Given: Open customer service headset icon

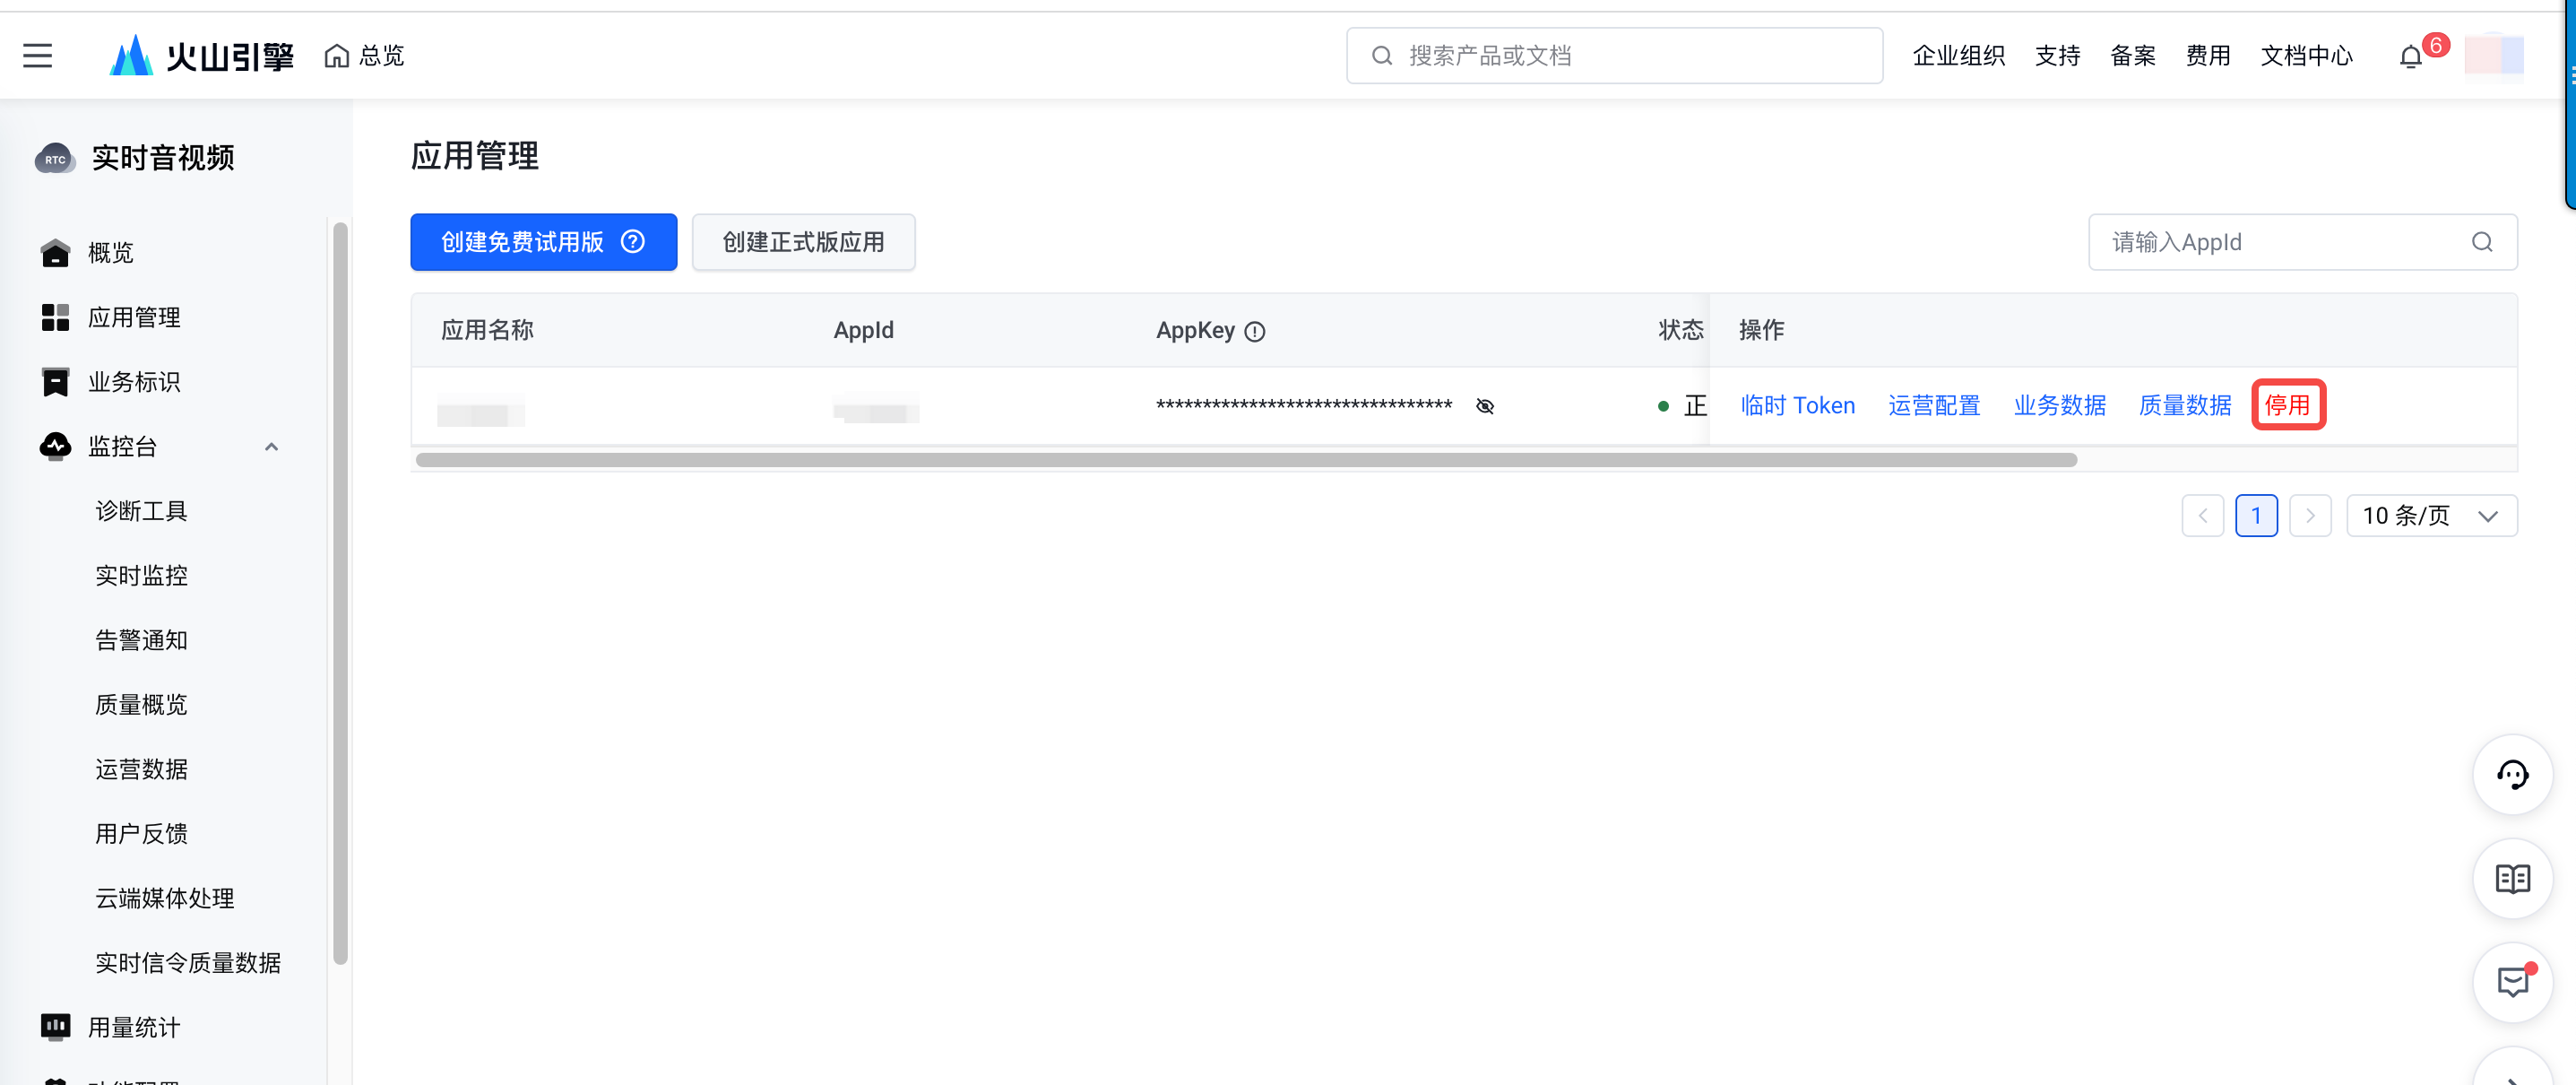Looking at the screenshot, I should pyautogui.click(x=2512, y=775).
